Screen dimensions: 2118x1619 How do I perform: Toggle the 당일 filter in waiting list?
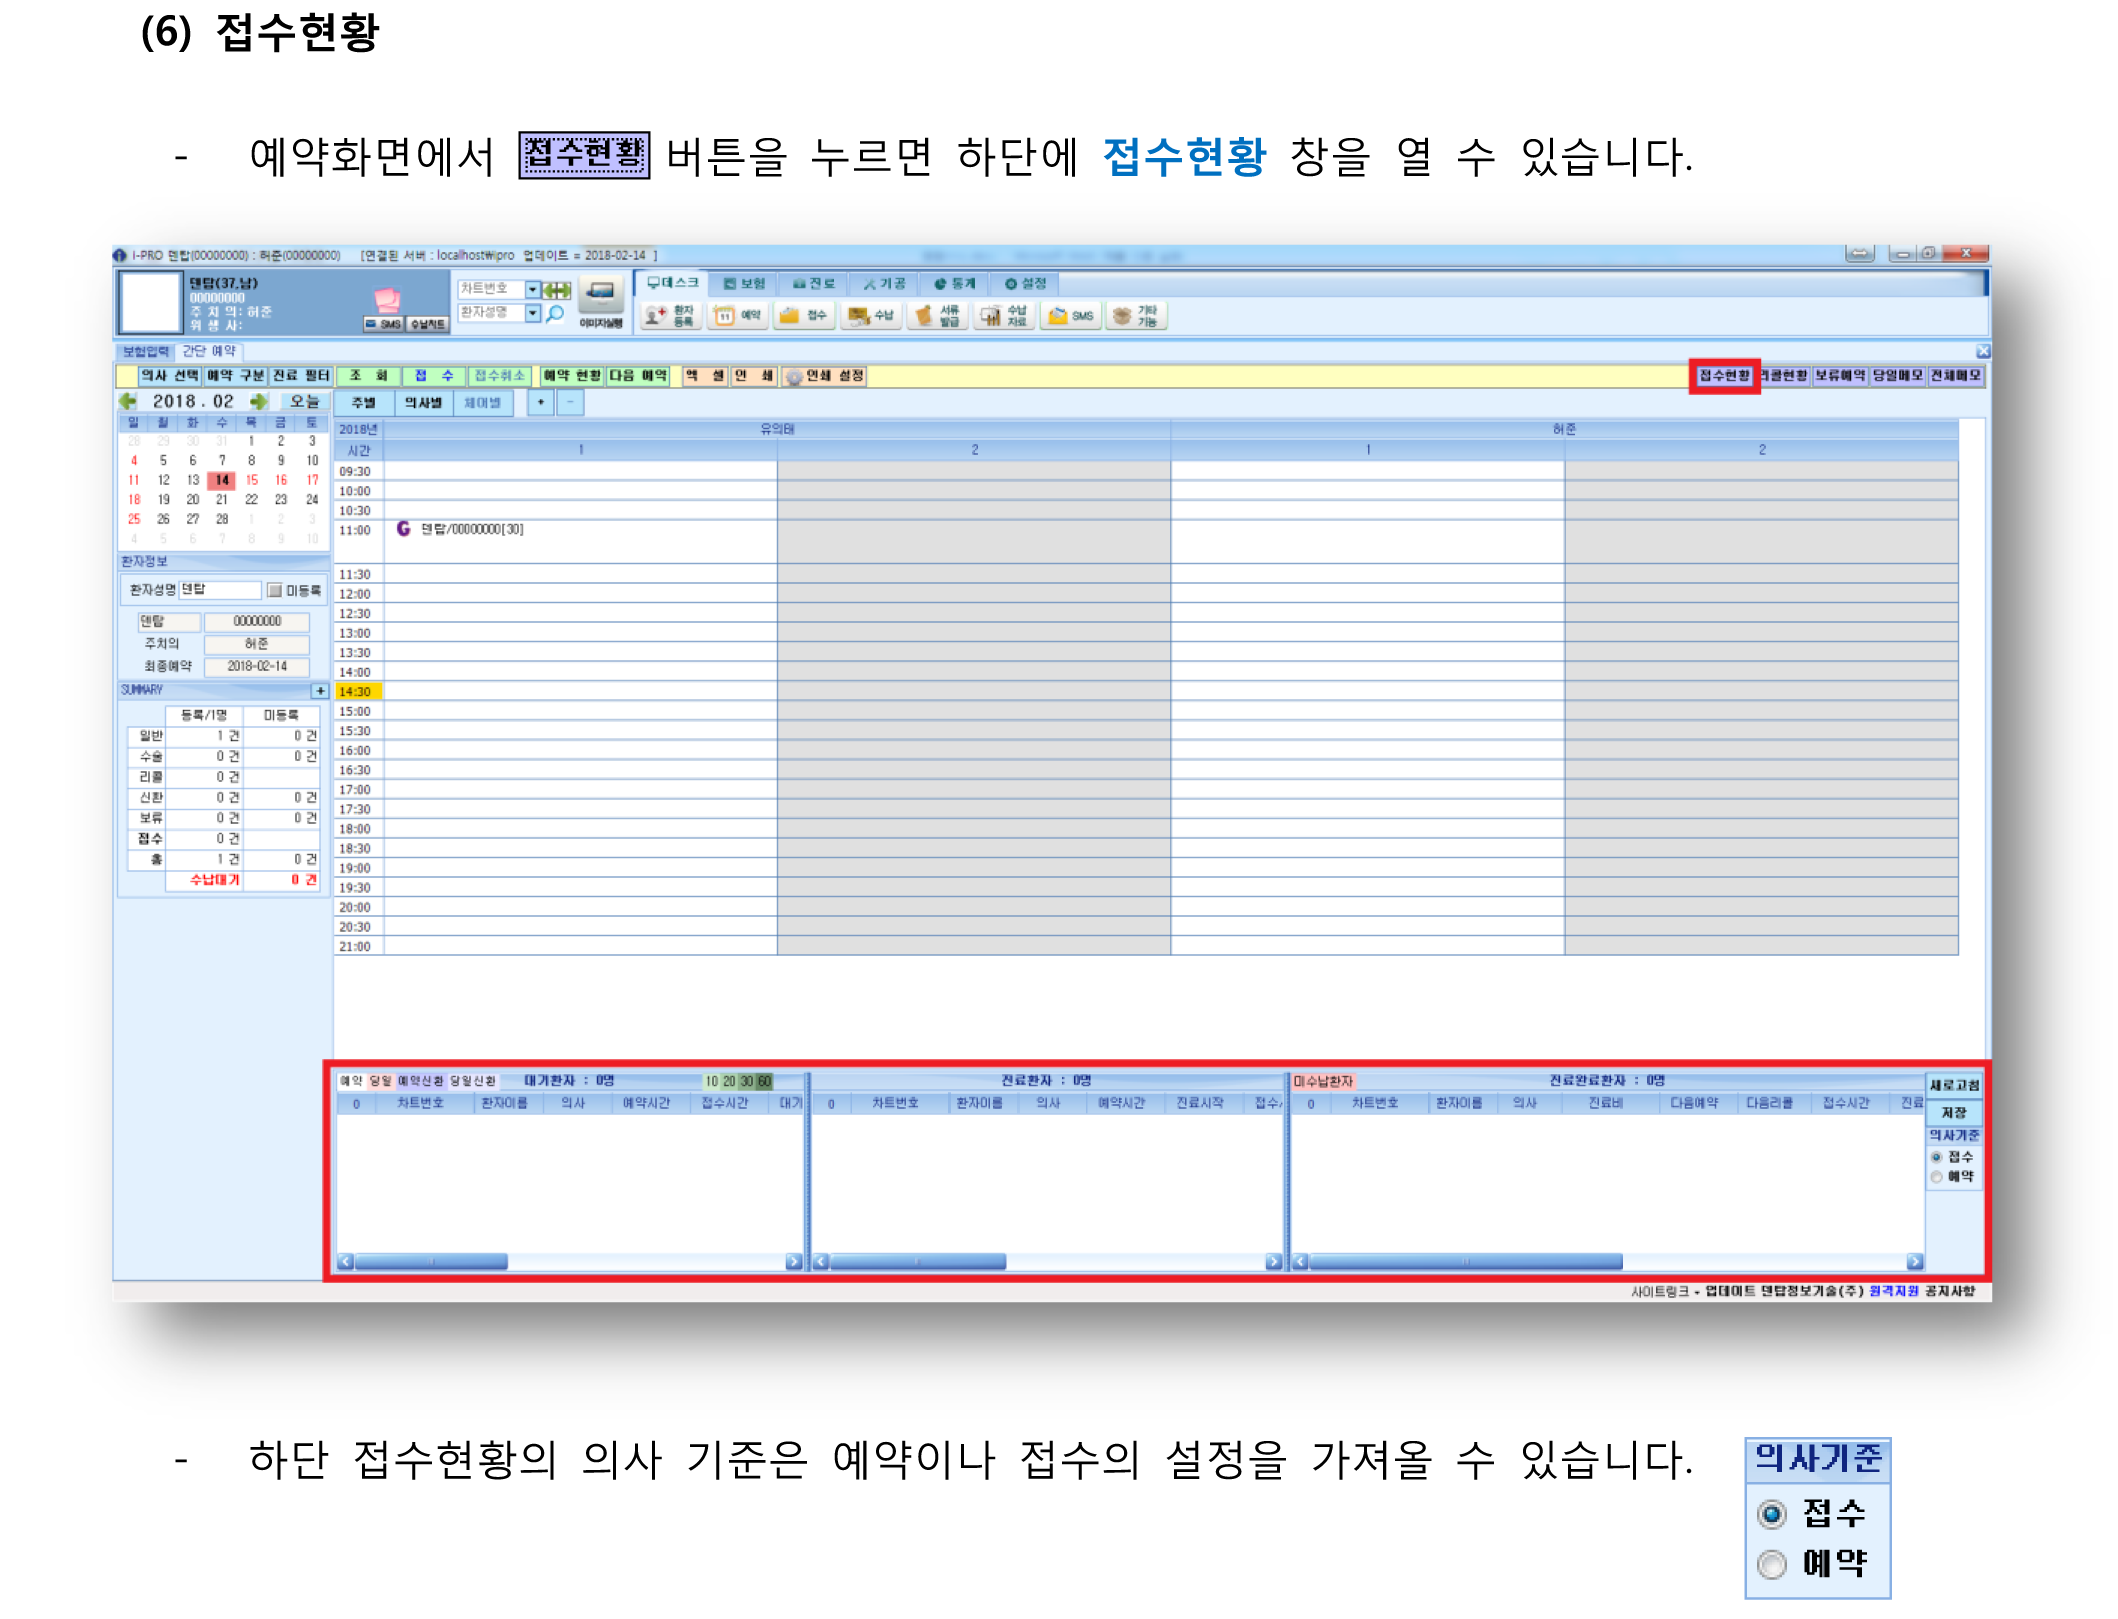point(381,1081)
